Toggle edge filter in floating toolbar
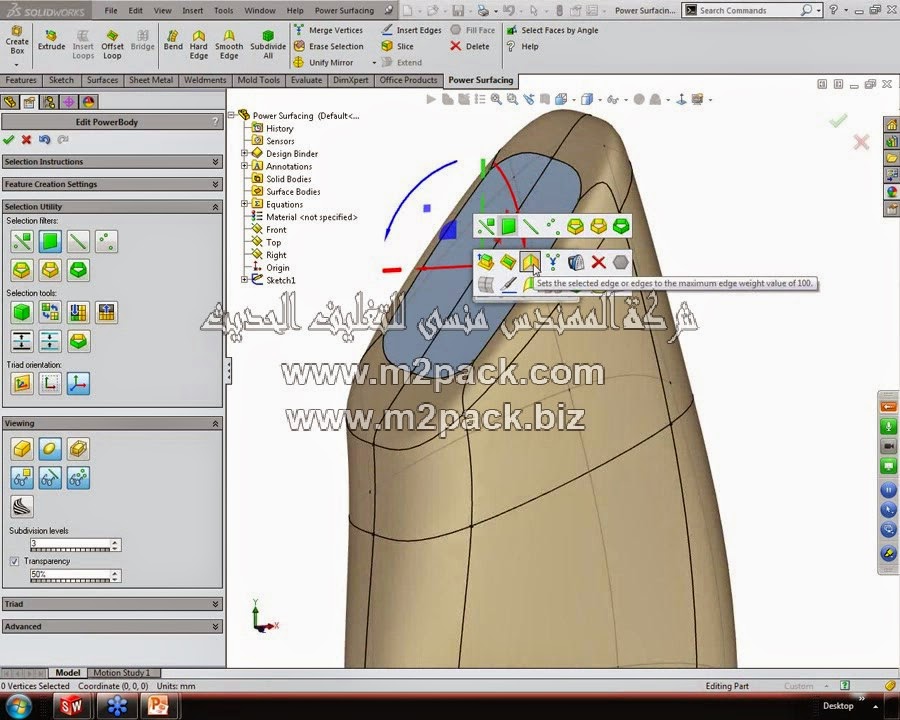900x720 pixels. (x=530, y=226)
